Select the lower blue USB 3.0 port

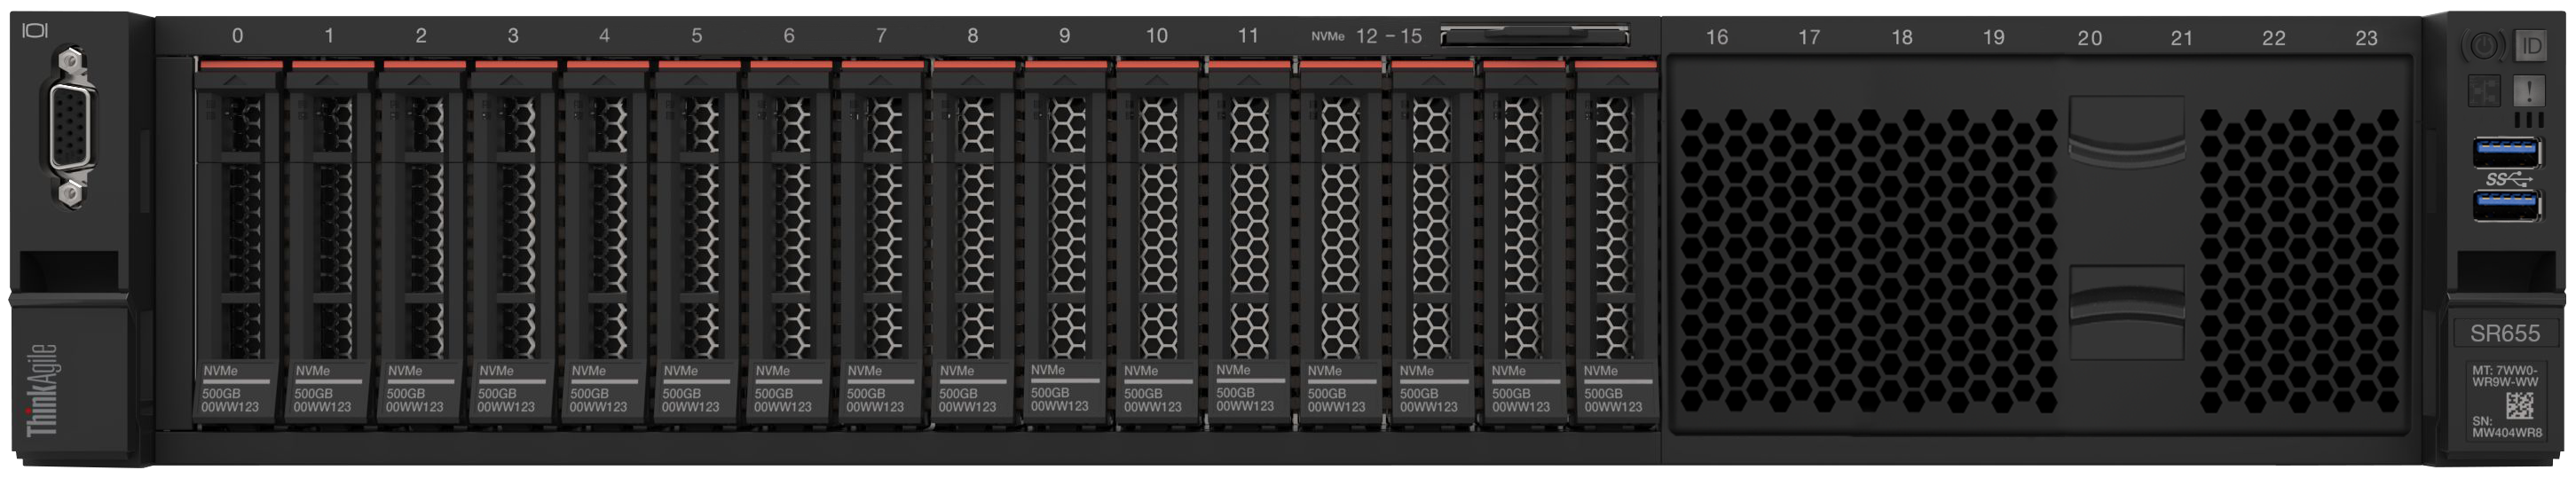coord(2505,205)
